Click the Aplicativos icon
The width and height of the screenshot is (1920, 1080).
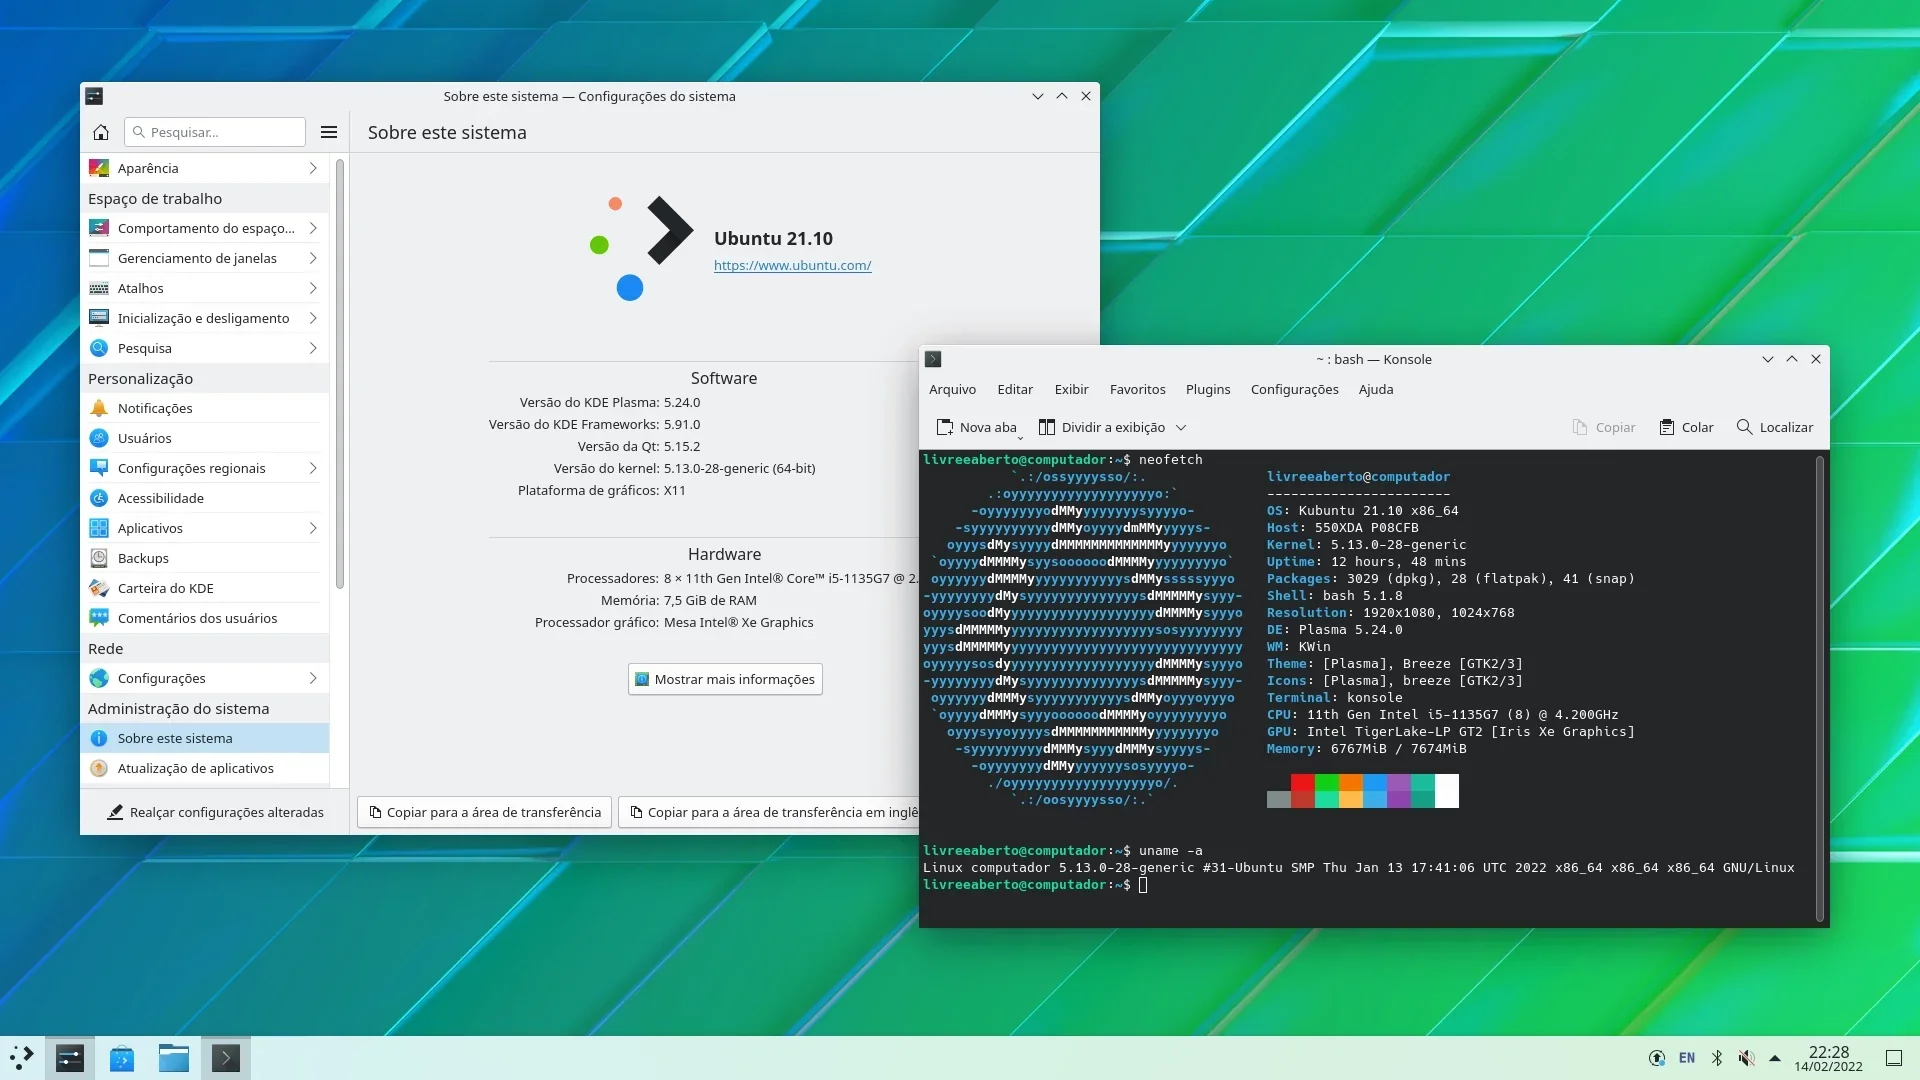pos(99,528)
